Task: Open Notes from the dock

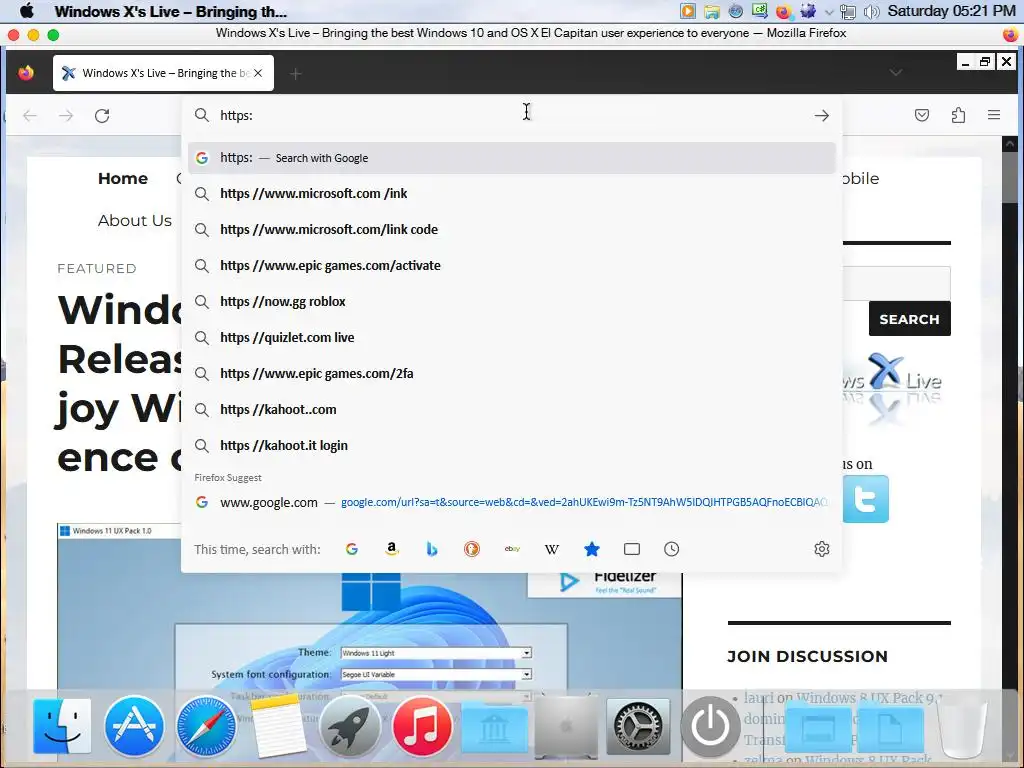Action: coord(279,726)
